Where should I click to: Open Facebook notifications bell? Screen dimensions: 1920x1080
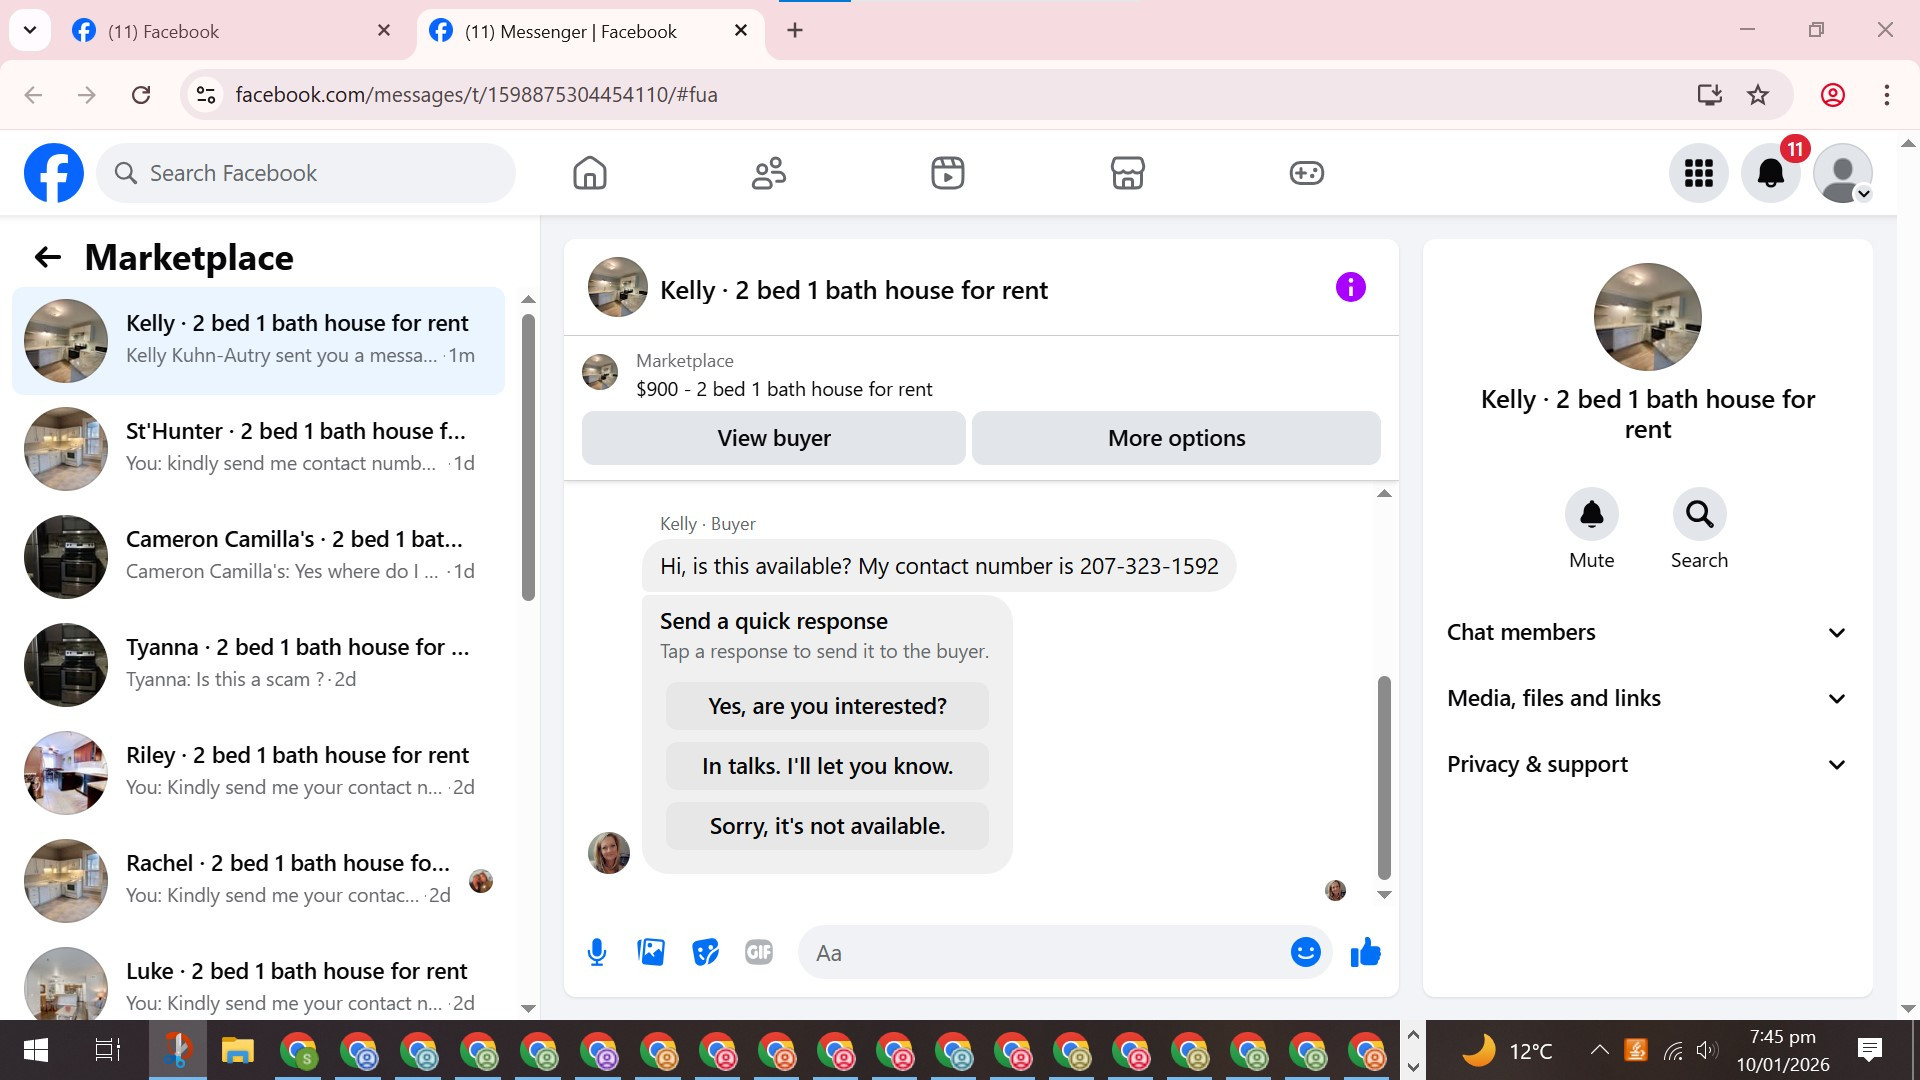1770,174
